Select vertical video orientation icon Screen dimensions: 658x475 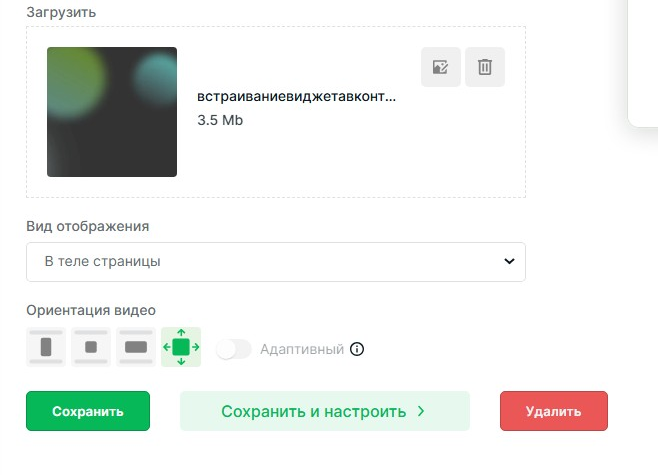click(46, 347)
